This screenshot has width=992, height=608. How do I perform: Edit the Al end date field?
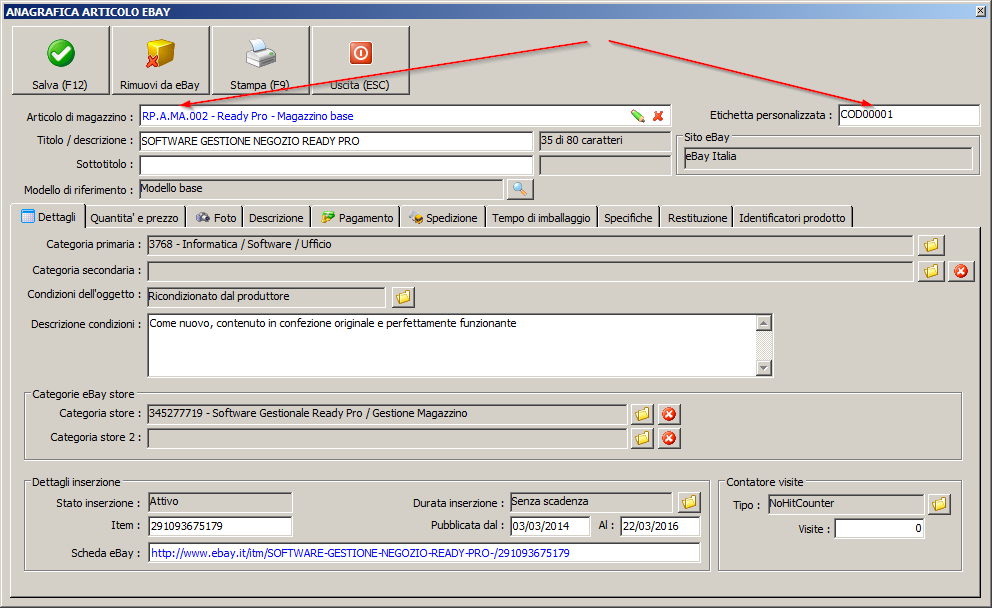660,526
